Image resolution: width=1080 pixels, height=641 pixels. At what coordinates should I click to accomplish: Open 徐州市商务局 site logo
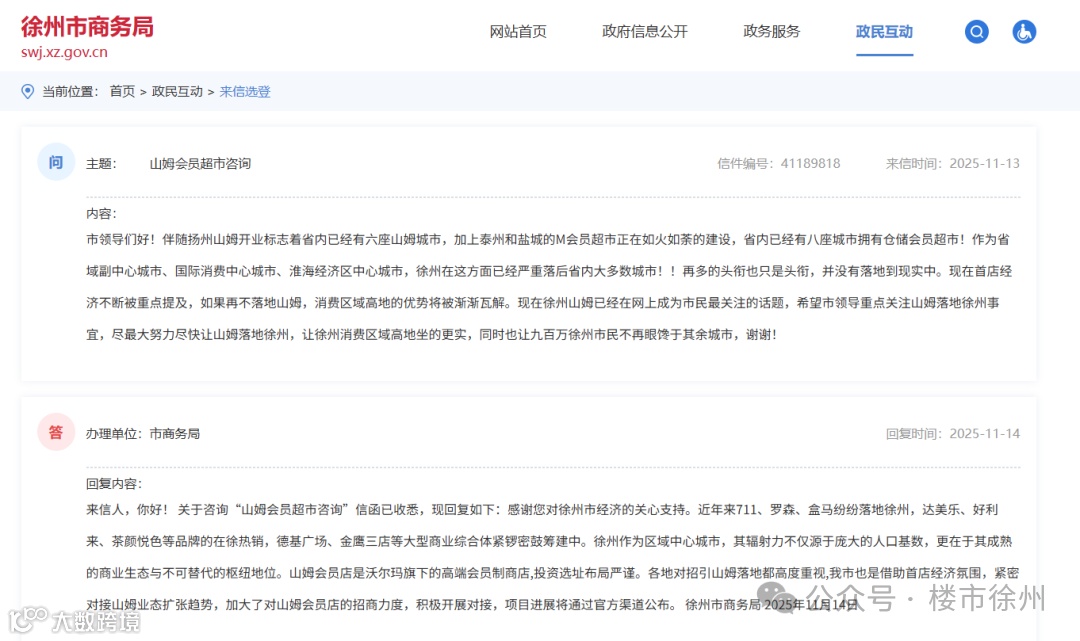[87, 28]
